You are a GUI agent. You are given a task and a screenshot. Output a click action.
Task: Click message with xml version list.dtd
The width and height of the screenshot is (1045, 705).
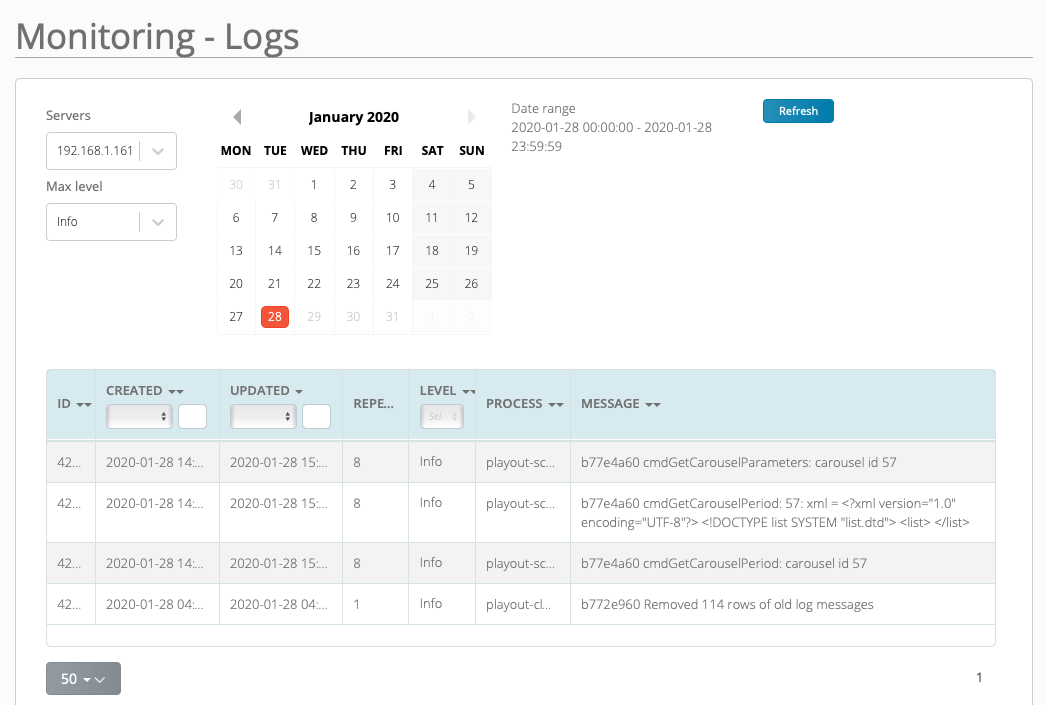click(775, 513)
